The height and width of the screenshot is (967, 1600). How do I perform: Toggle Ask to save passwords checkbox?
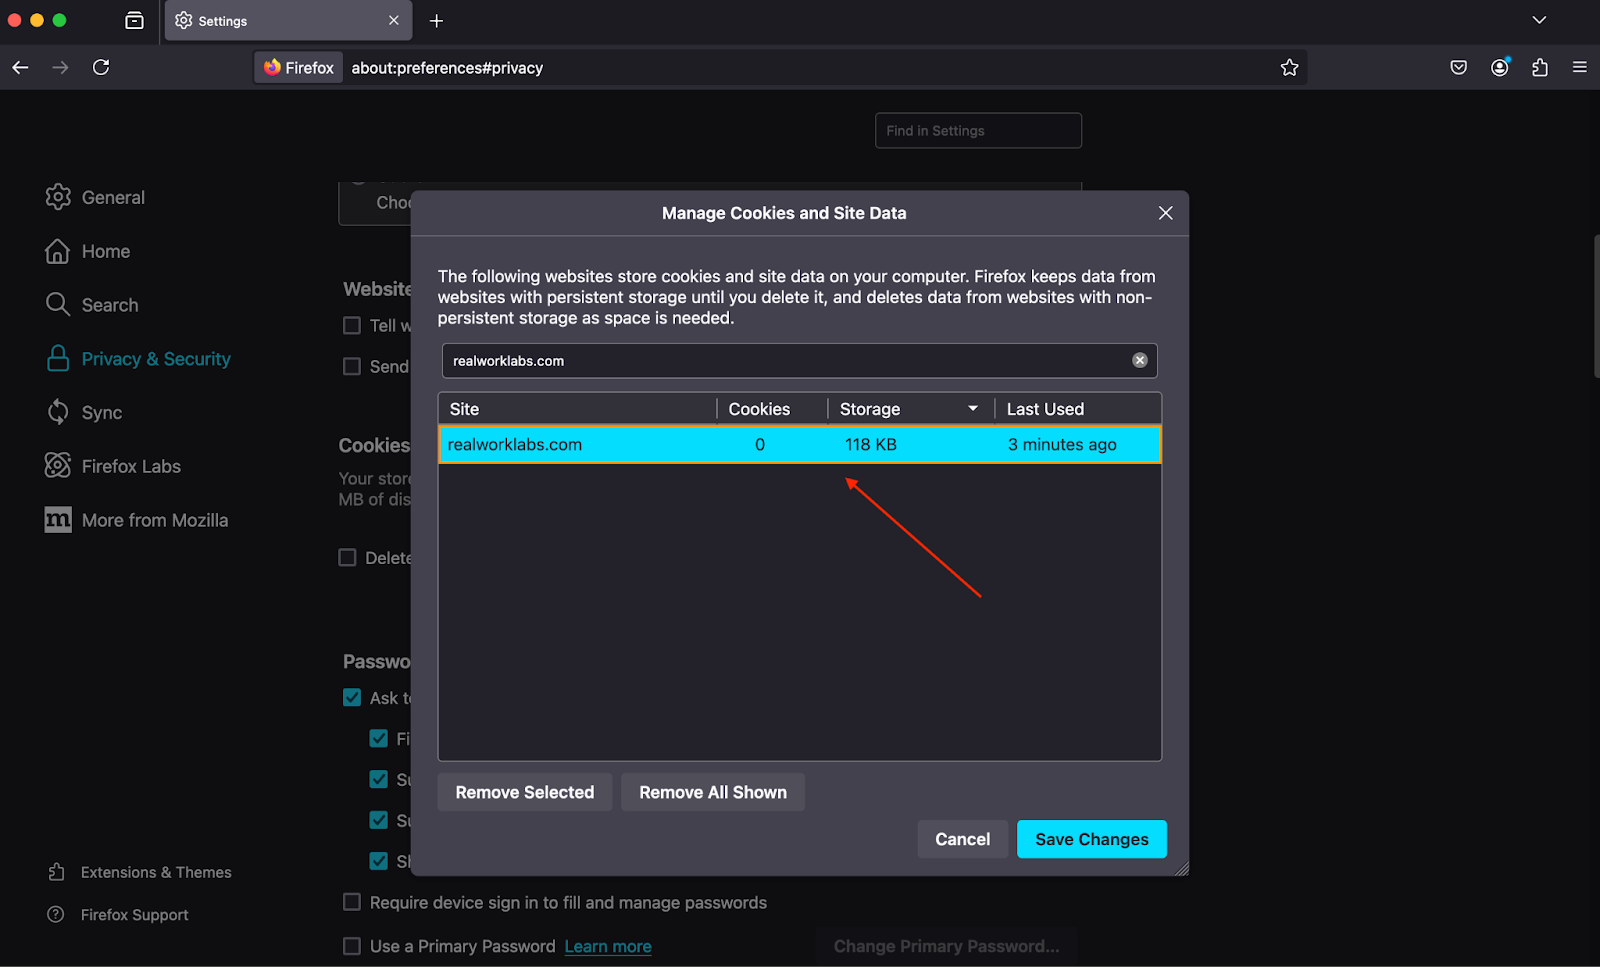[x=352, y=697]
